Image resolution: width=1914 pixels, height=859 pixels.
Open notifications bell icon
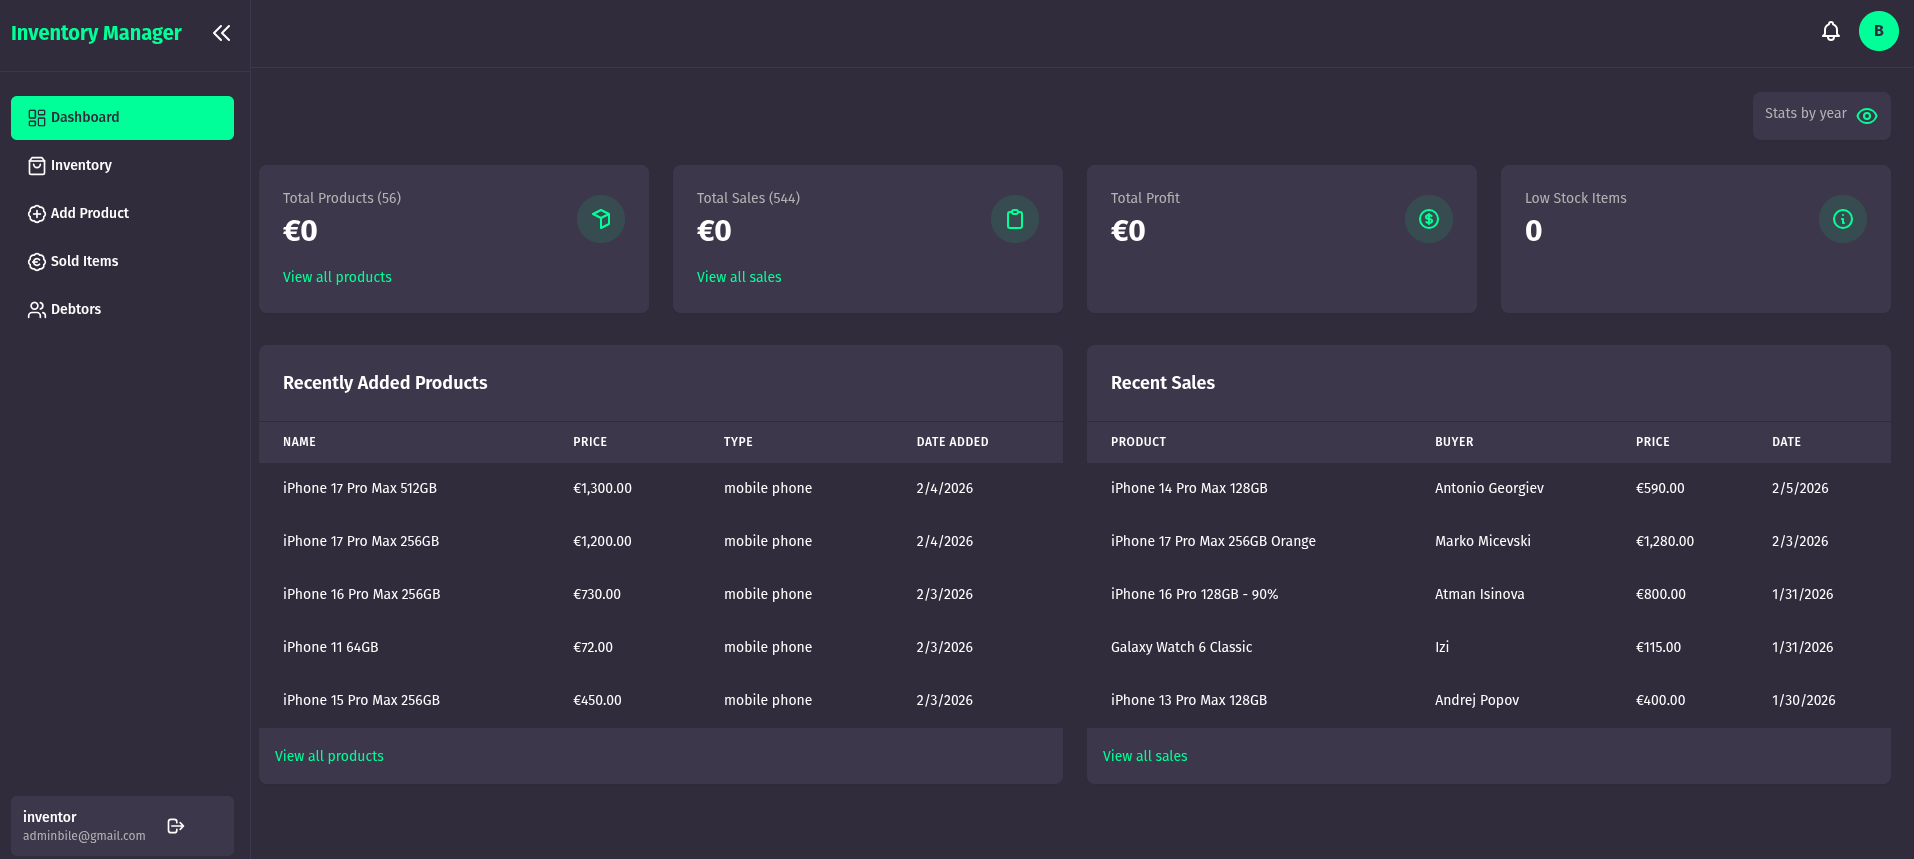(1830, 31)
